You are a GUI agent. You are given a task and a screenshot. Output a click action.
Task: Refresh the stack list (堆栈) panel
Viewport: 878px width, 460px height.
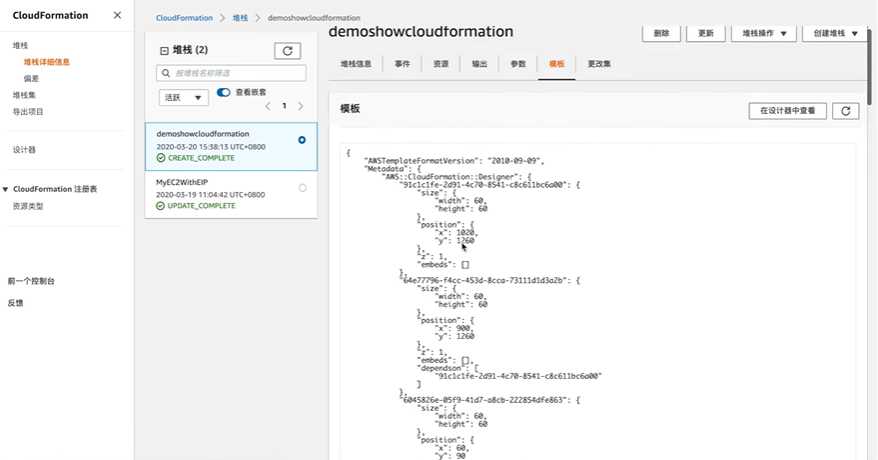click(287, 50)
